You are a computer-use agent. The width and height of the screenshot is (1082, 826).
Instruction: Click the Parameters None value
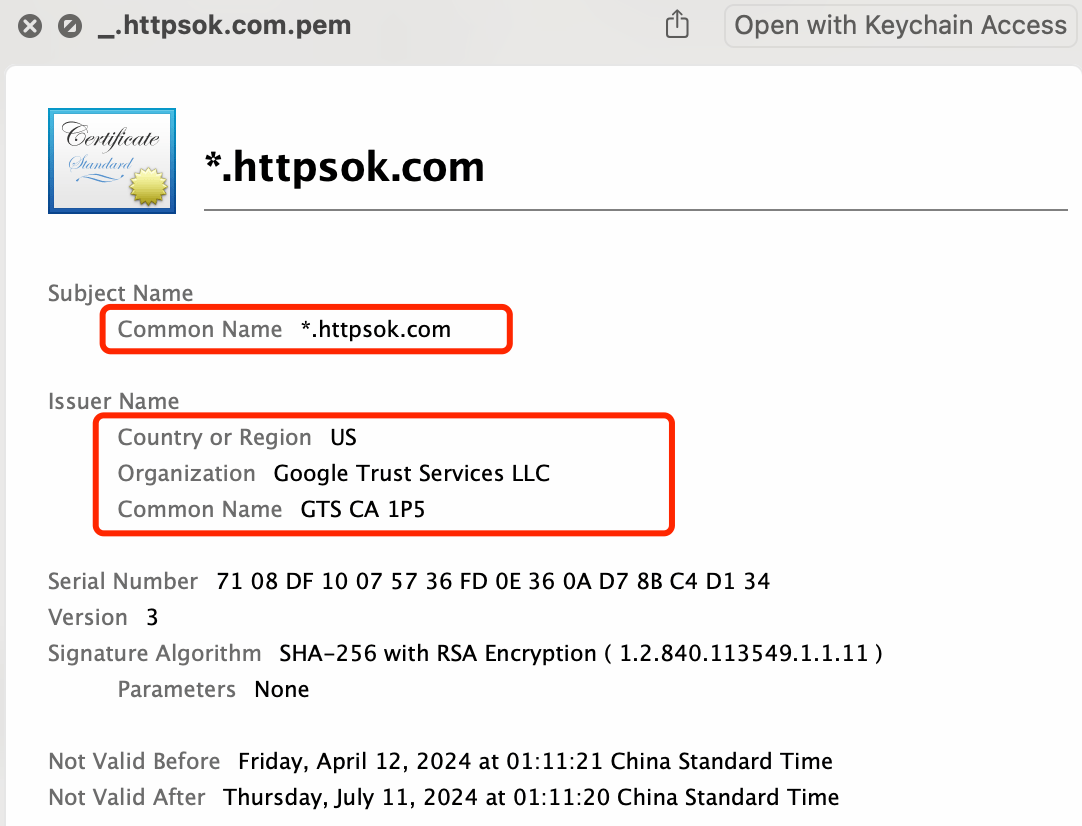pos(282,689)
